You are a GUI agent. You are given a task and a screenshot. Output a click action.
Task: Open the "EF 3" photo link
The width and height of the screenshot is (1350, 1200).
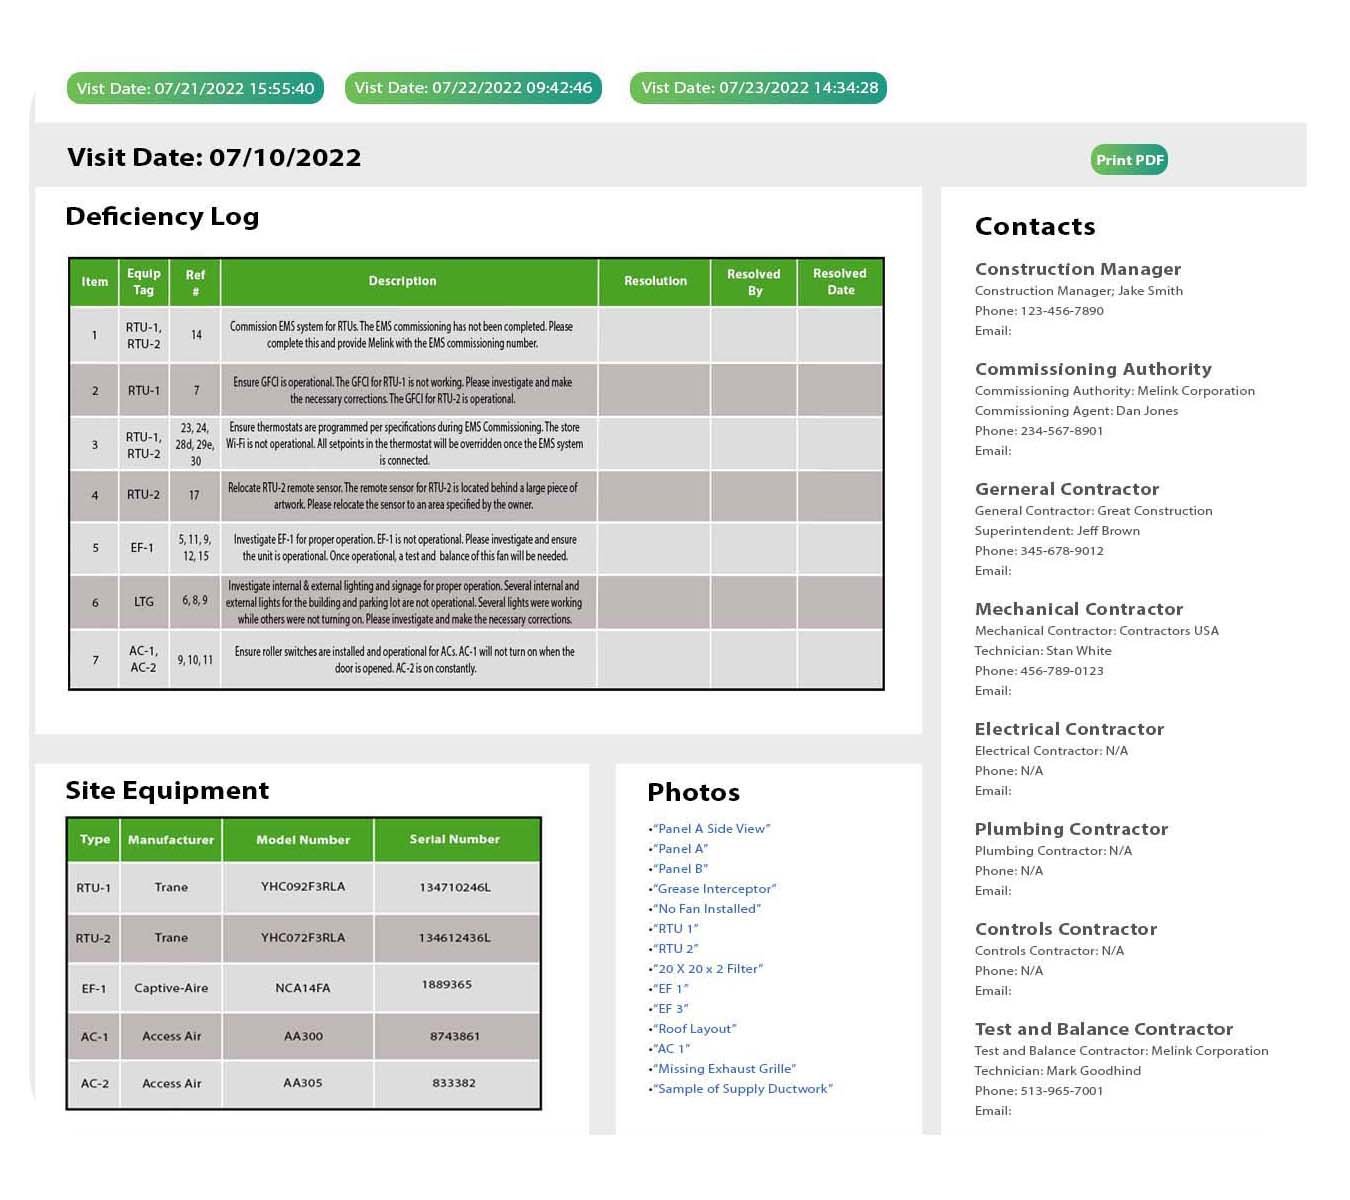pos(671,1009)
